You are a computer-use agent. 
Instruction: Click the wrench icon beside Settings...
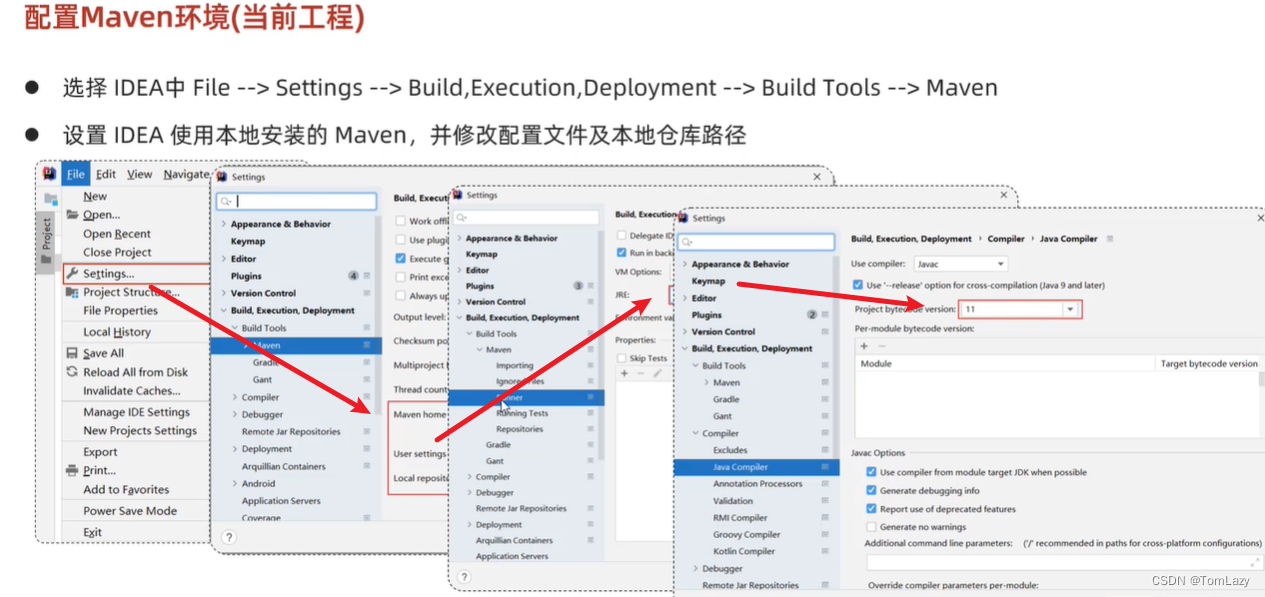click(73, 271)
